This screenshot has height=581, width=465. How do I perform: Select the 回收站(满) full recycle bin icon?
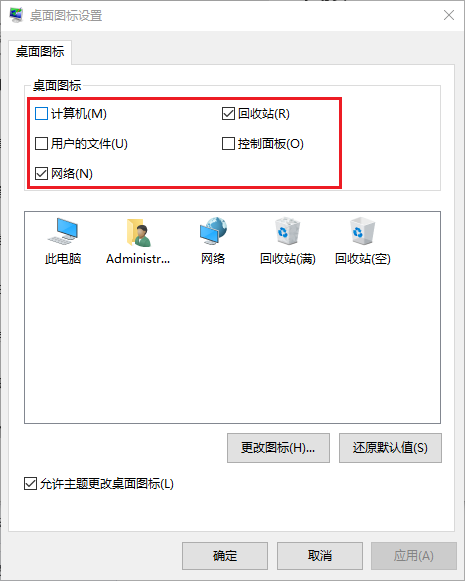(x=287, y=231)
